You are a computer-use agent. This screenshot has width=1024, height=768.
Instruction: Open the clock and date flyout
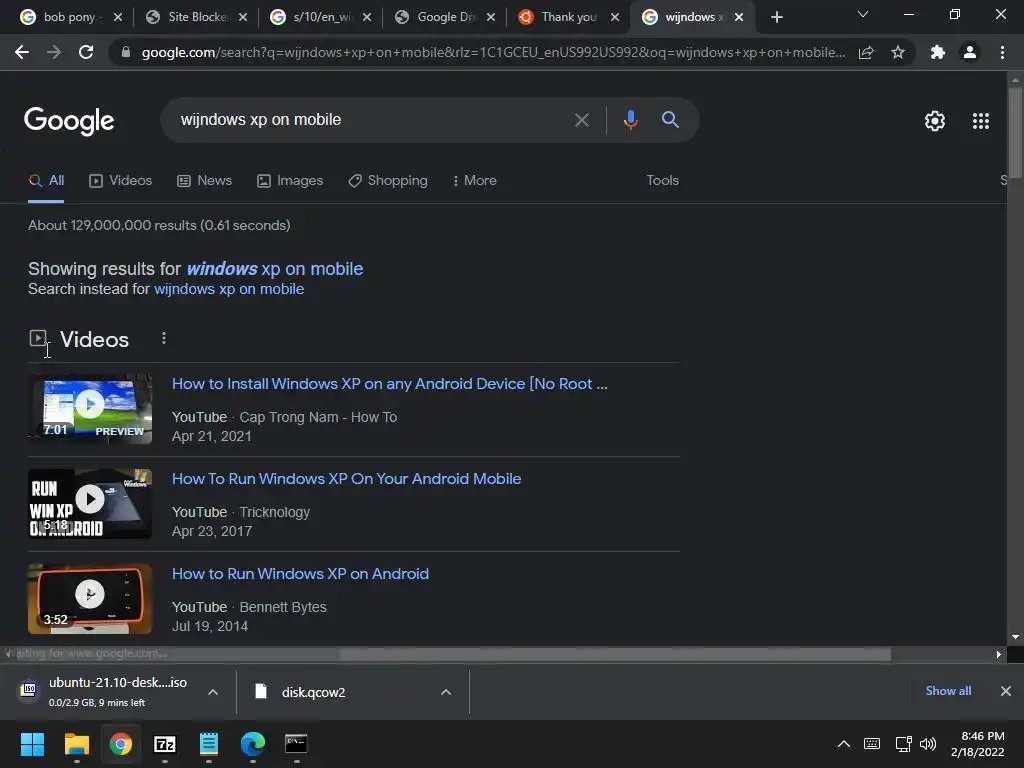[x=978, y=744]
